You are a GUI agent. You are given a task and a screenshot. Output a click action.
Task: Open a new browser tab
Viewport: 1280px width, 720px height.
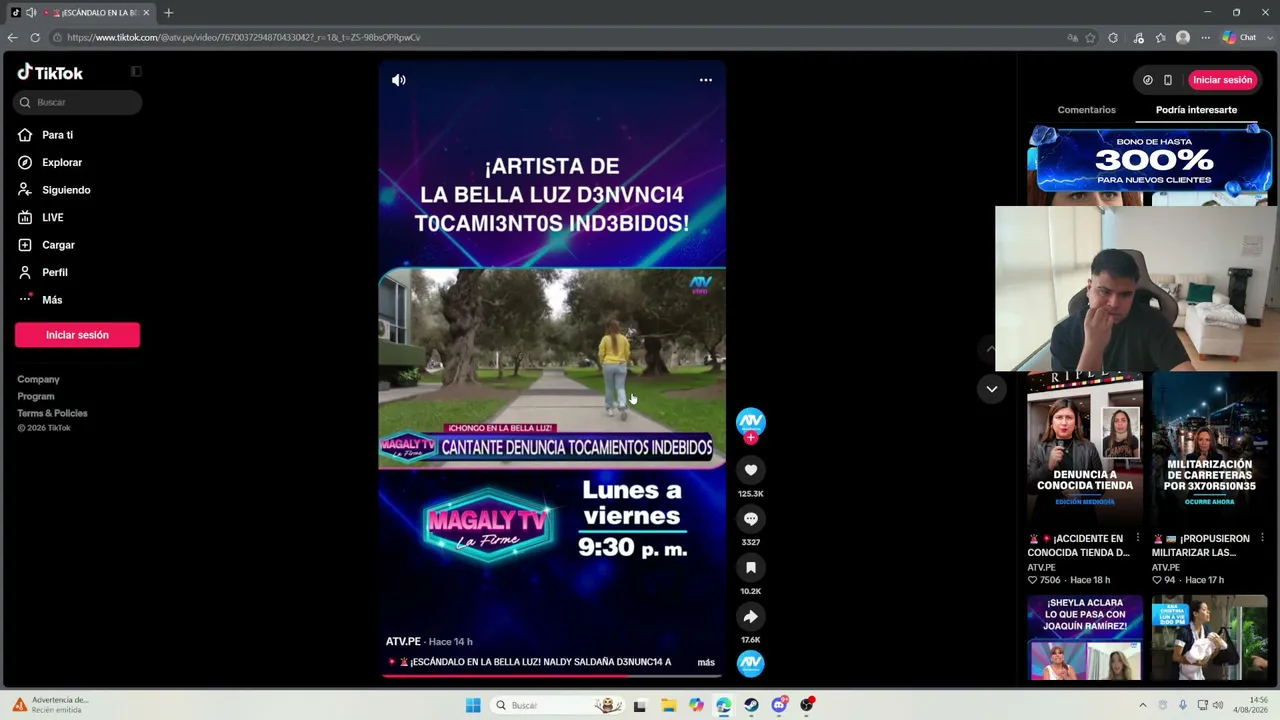168,13
